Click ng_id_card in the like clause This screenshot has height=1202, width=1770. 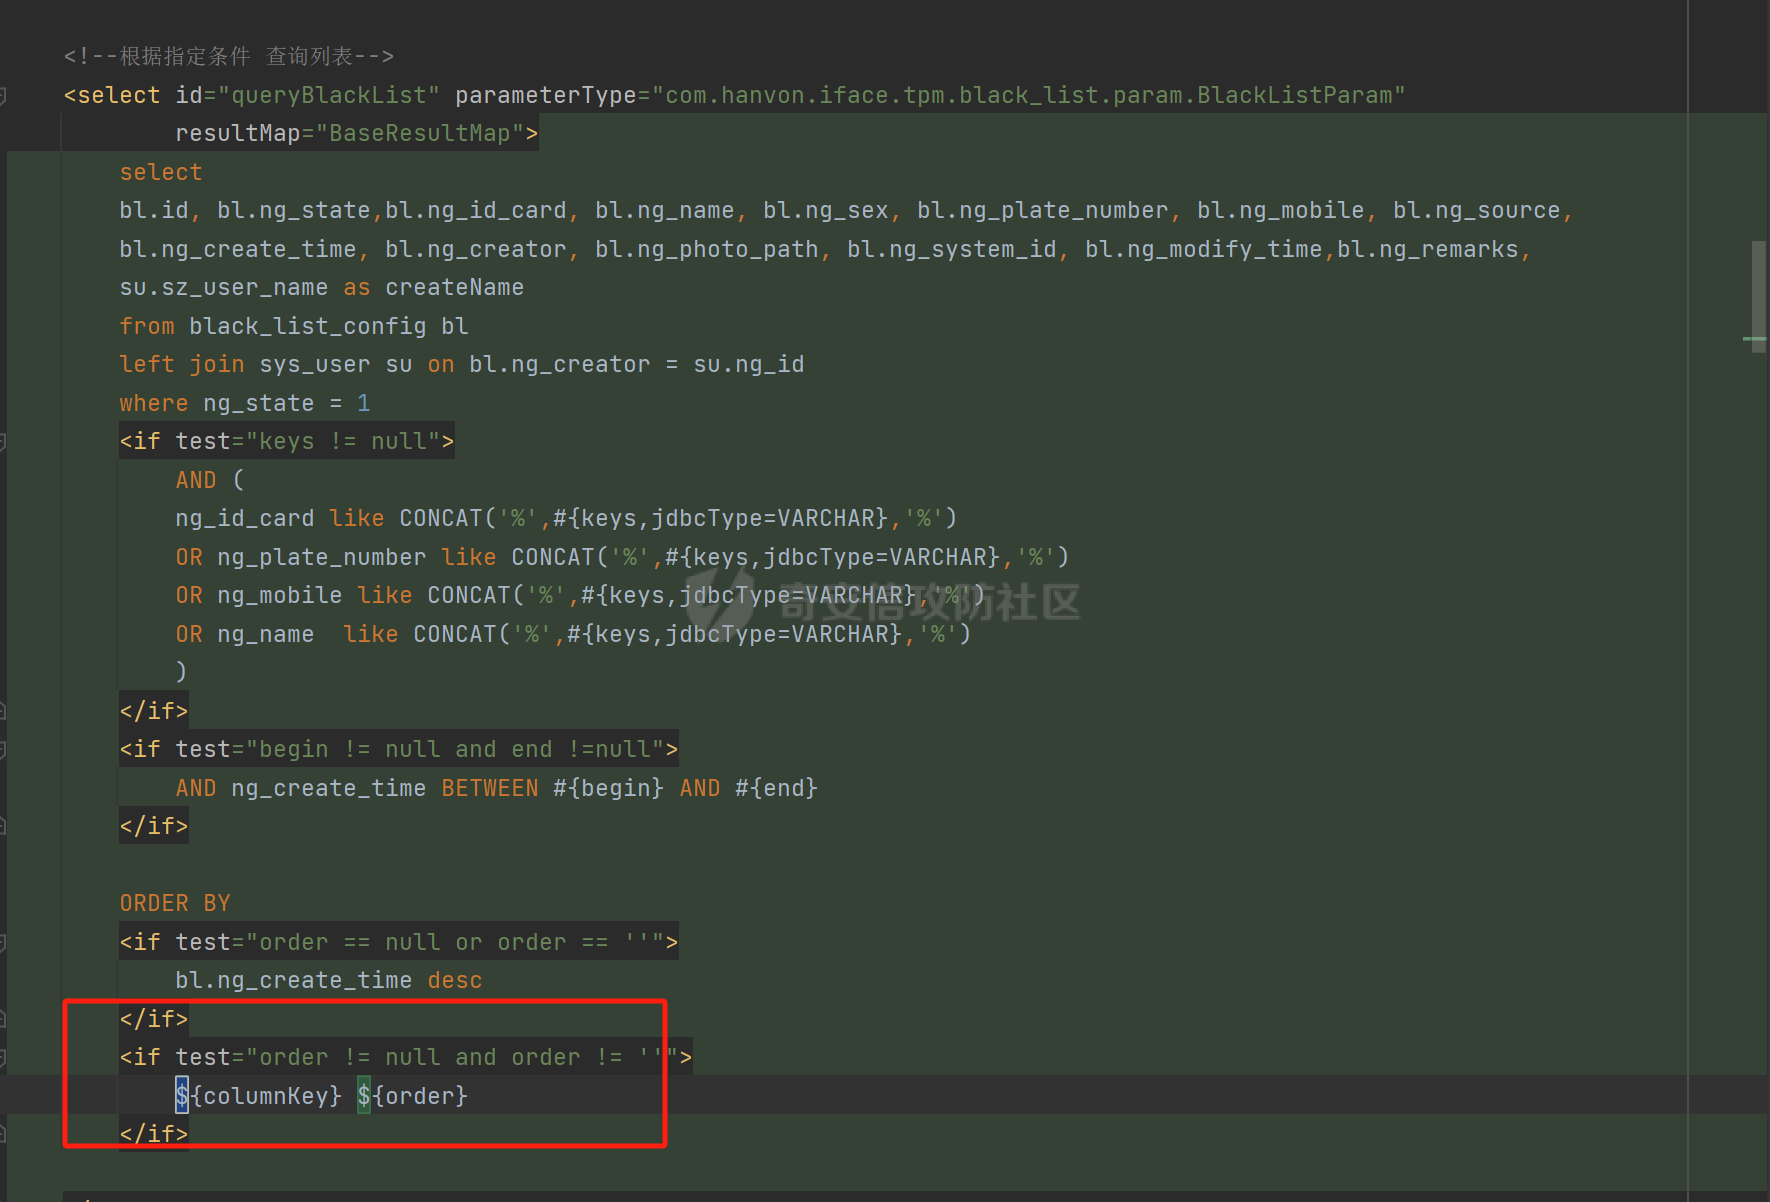coord(245,518)
